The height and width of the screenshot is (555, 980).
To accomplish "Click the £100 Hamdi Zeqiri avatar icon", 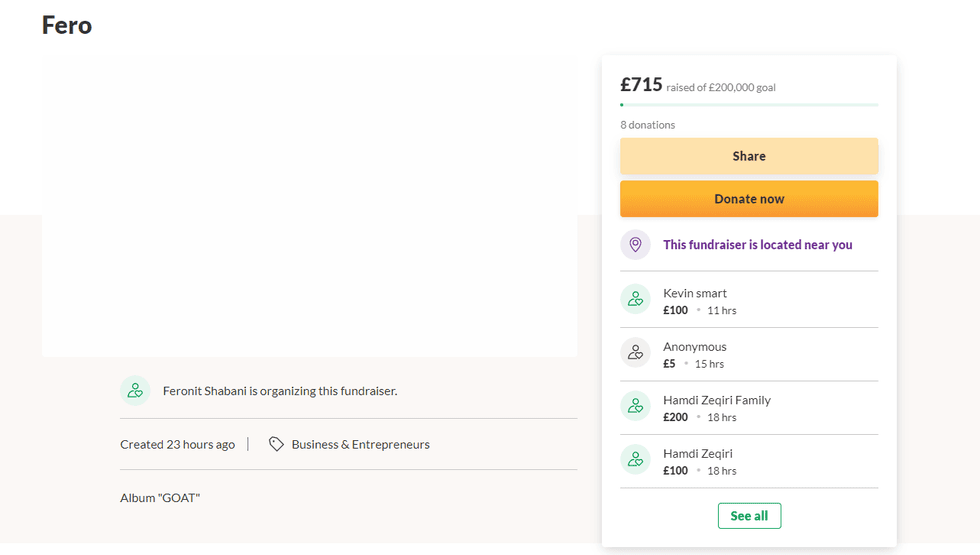I will pyautogui.click(x=635, y=459).
